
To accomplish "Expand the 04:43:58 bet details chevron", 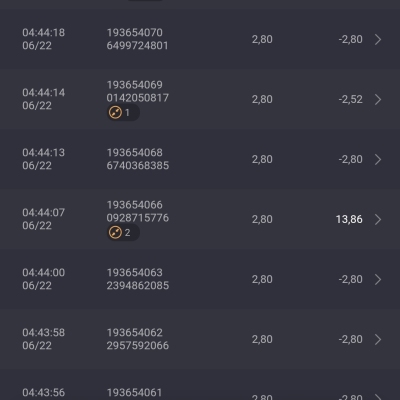I will pyautogui.click(x=378, y=339).
